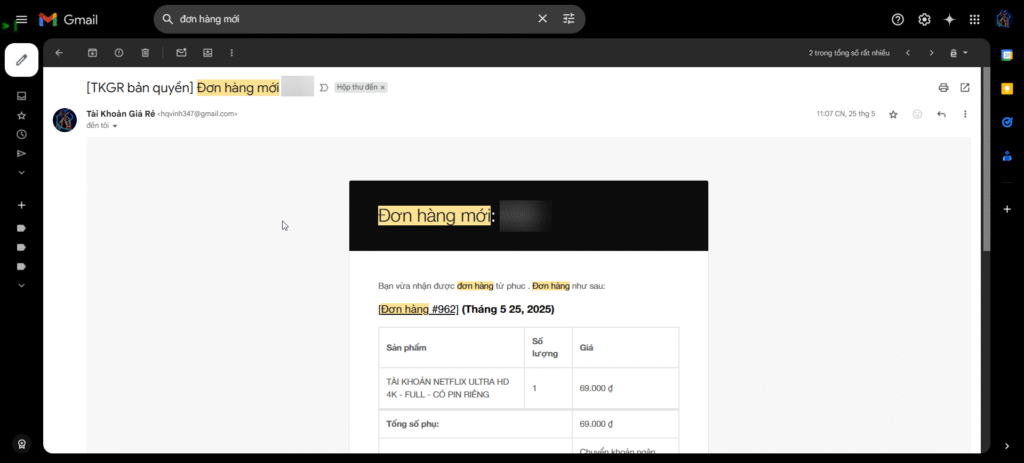Open Google Tasks in the side panel
Screen dimensions: 1024x463
(x=1006, y=121)
